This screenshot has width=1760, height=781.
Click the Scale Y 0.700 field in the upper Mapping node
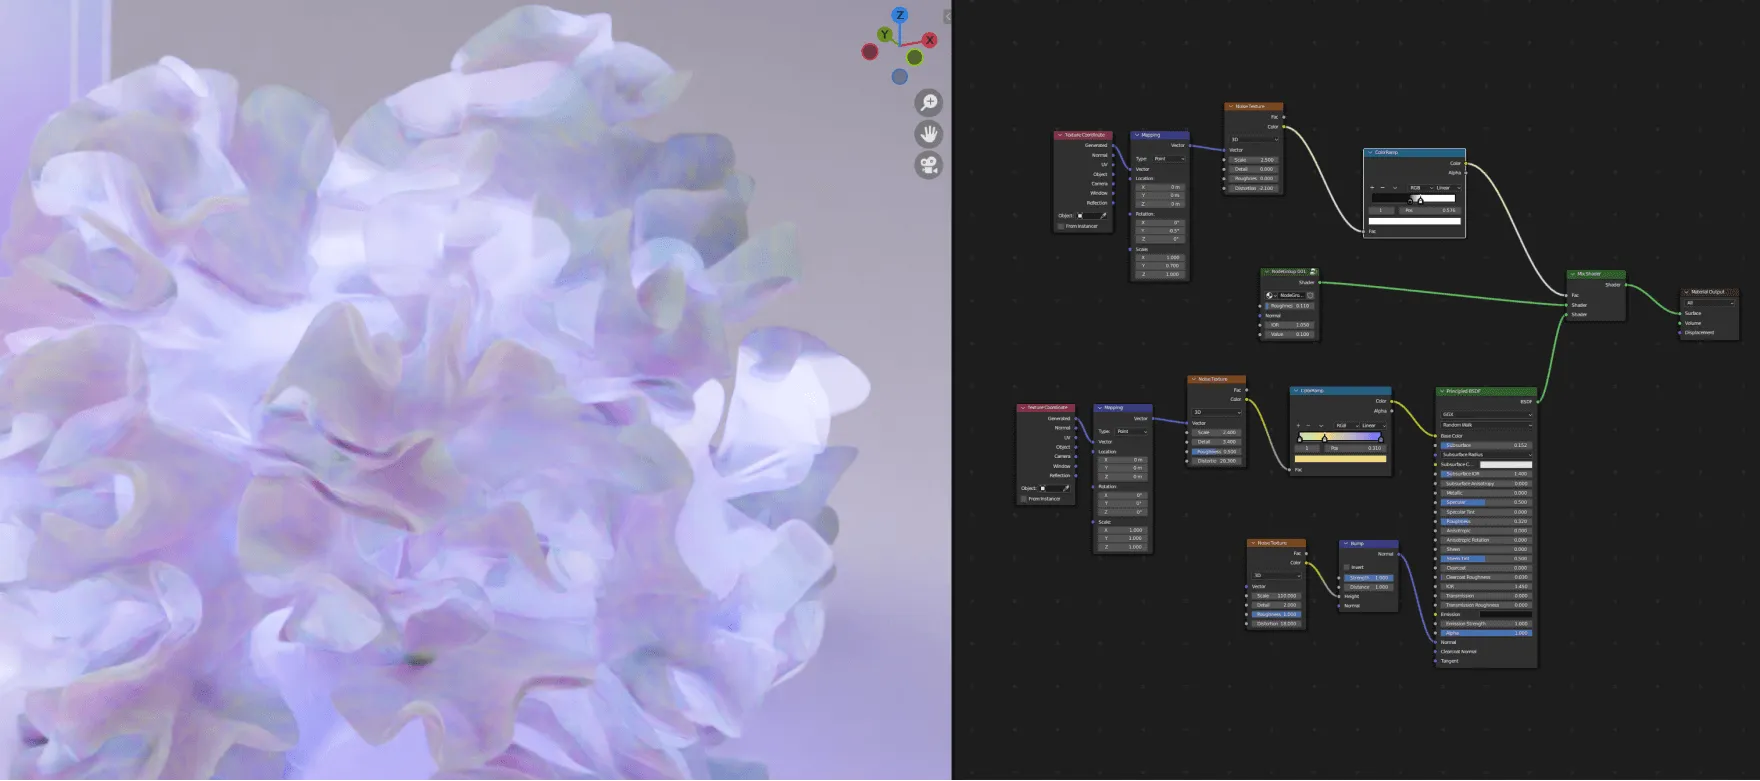[1160, 265]
